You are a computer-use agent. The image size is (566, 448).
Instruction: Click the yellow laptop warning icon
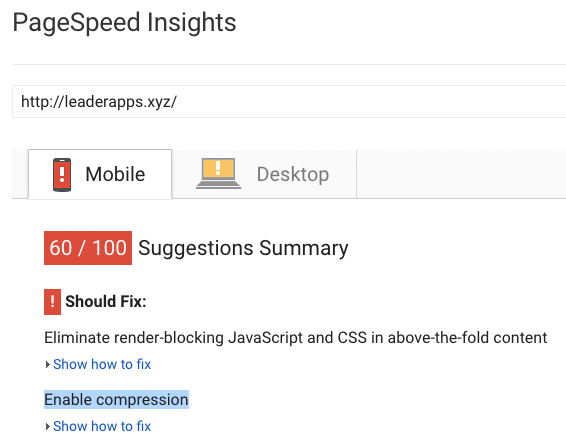pyautogui.click(x=218, y=173)
